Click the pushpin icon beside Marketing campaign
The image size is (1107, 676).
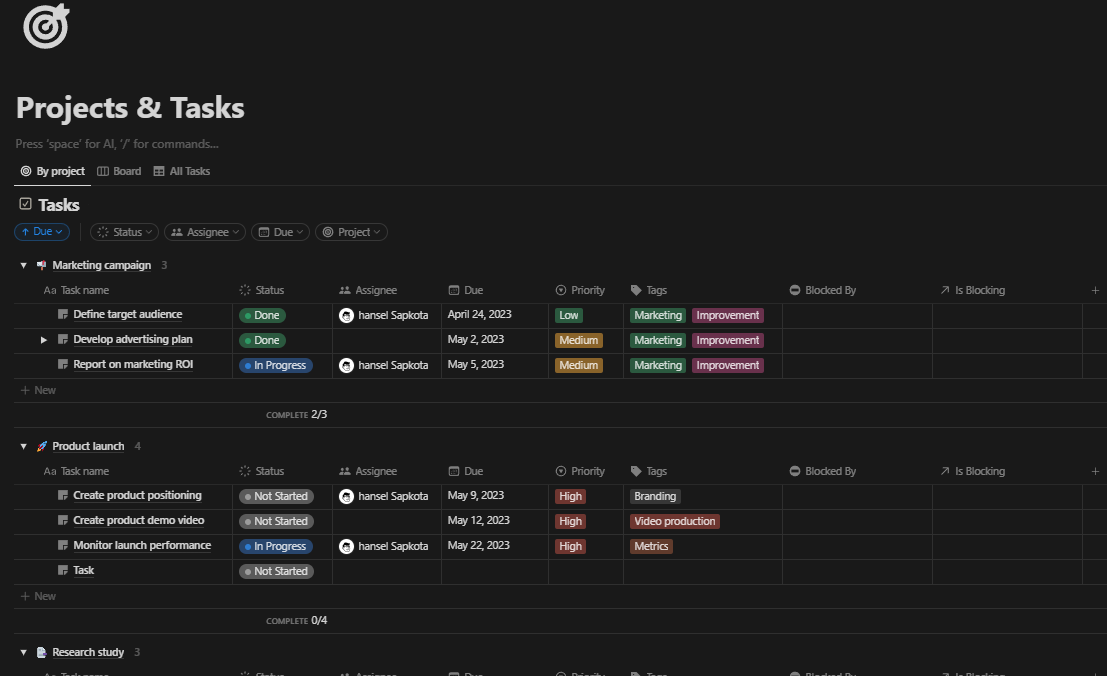point(41,264)
